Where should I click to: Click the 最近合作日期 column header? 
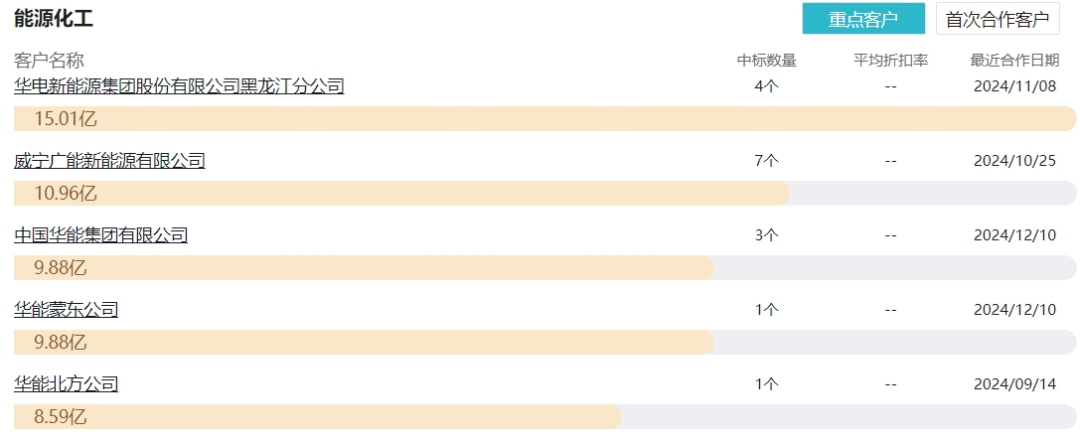point(1014,60)
